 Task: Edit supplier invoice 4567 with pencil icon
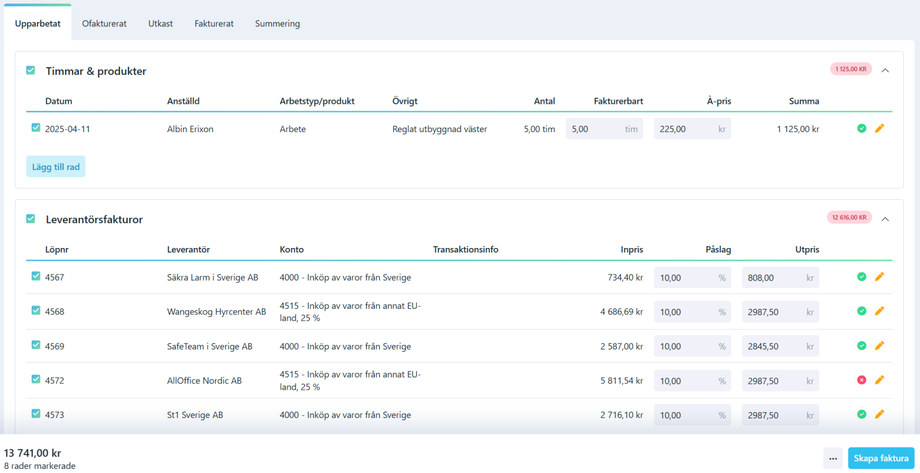click(x=880, y=277)
